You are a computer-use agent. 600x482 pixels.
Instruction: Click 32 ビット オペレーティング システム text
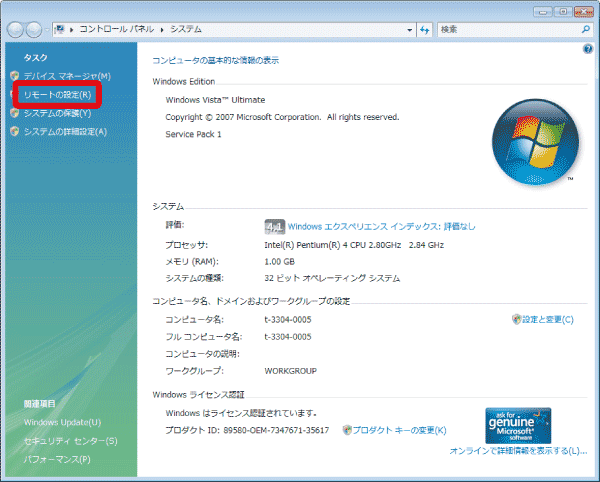tap(332, 278)
